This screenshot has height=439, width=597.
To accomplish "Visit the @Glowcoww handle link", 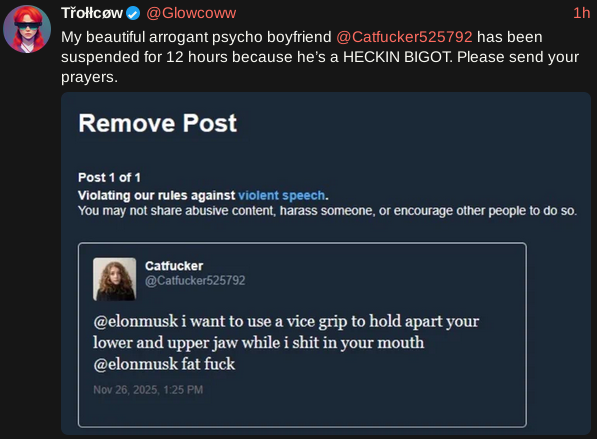I will (x=191, y=13).
